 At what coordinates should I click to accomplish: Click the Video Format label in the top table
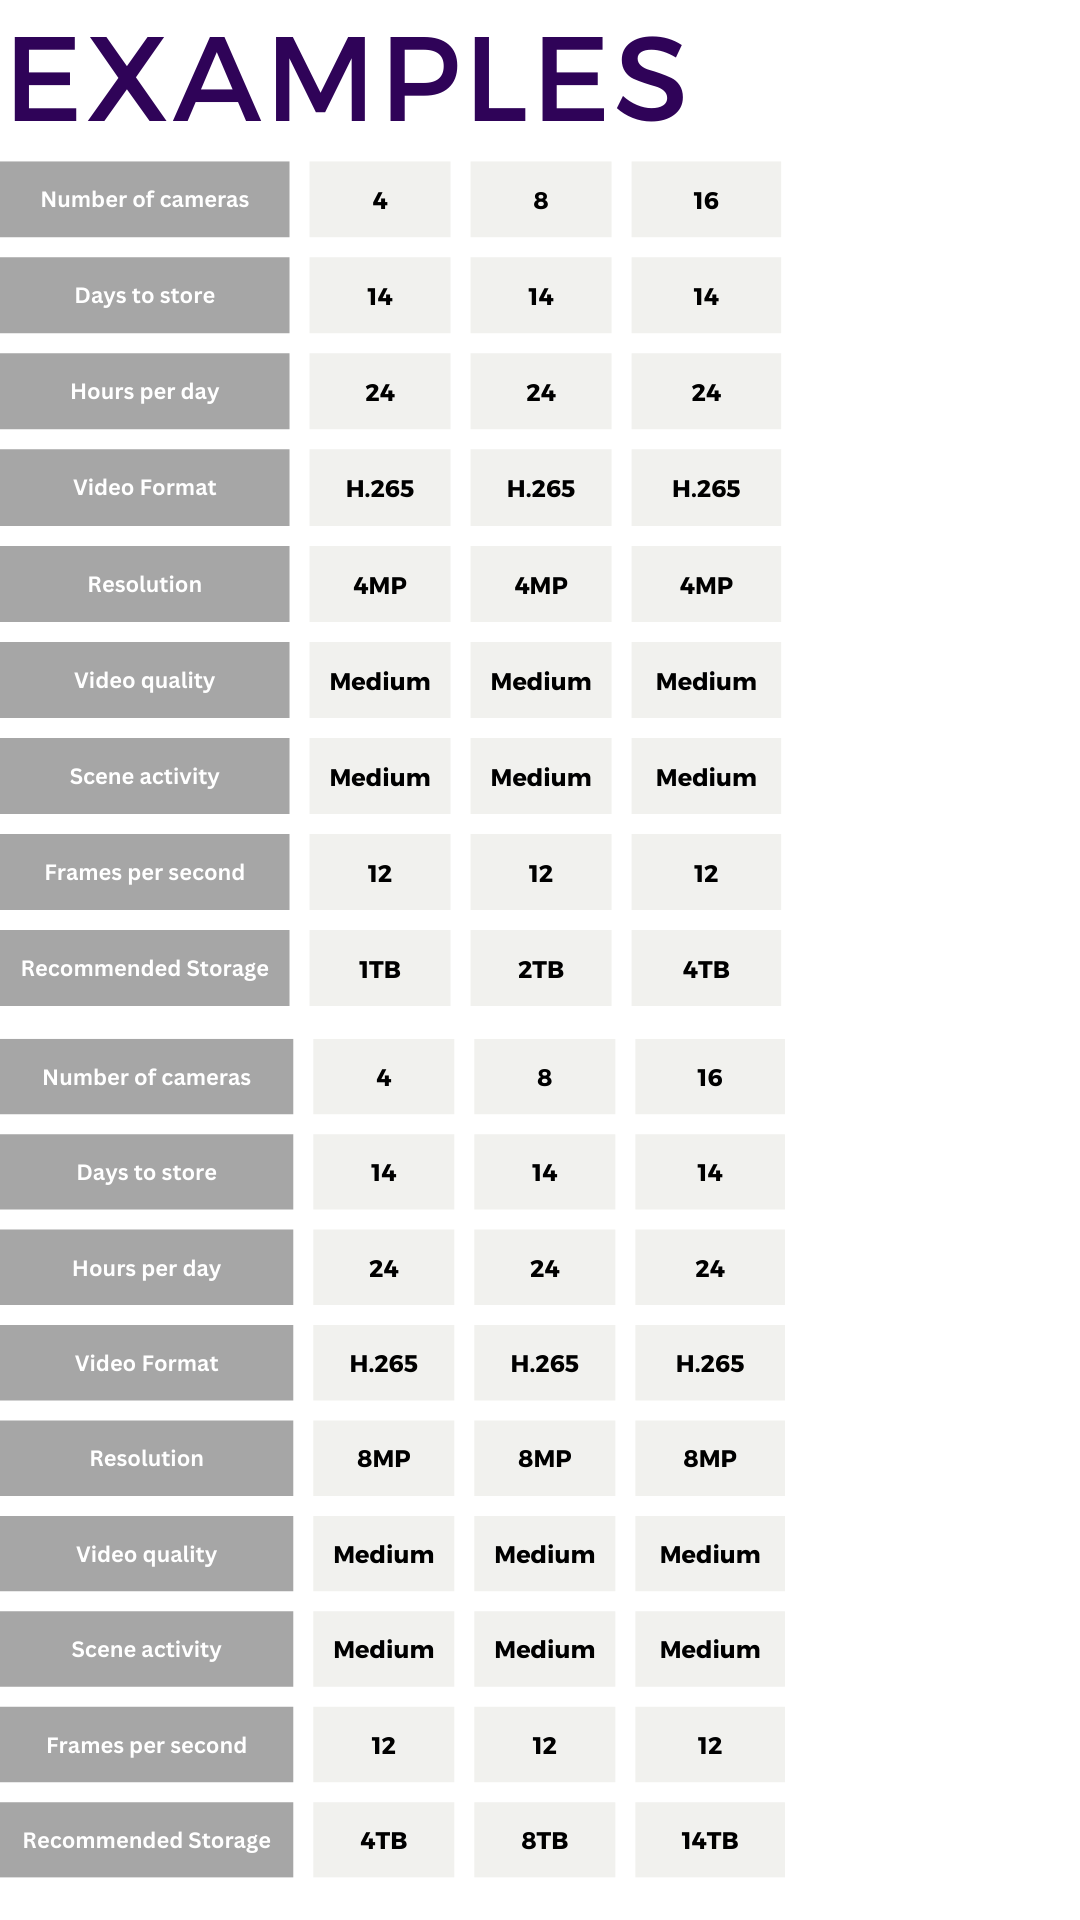[x=145, y=488]
